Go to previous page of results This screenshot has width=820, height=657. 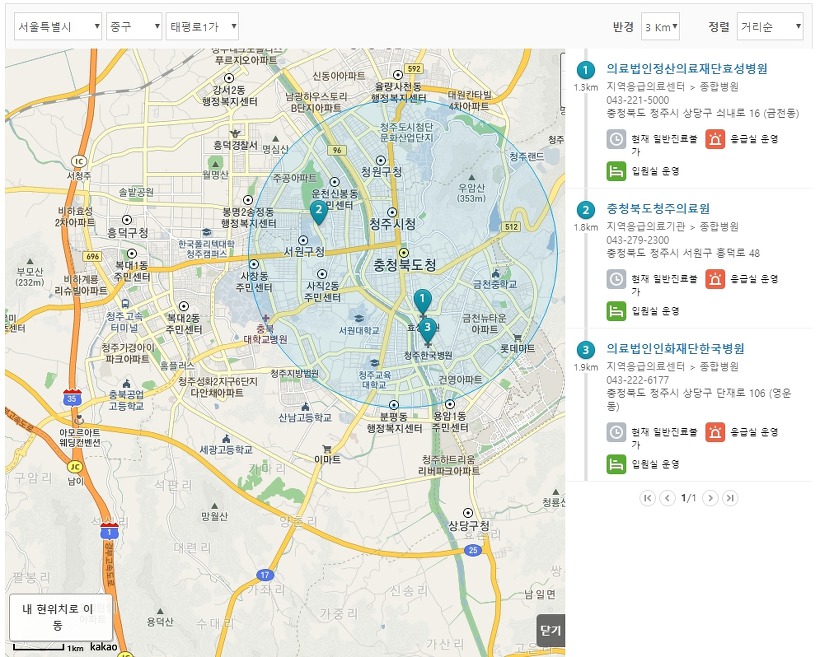[x=667, y=498]
